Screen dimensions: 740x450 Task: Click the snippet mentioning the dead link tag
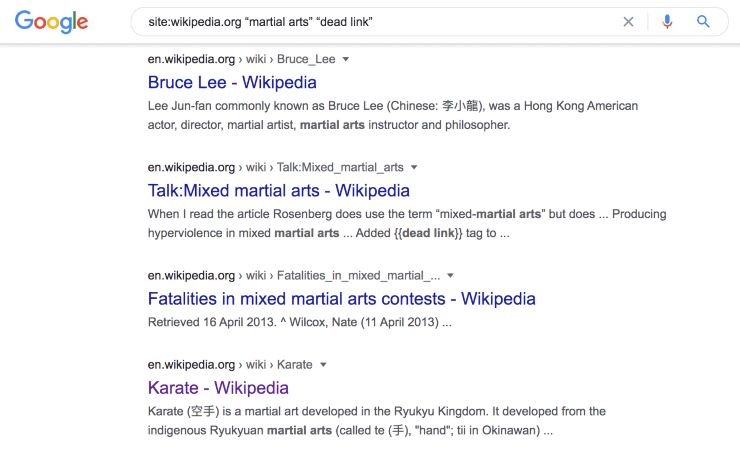click(406, 224)
